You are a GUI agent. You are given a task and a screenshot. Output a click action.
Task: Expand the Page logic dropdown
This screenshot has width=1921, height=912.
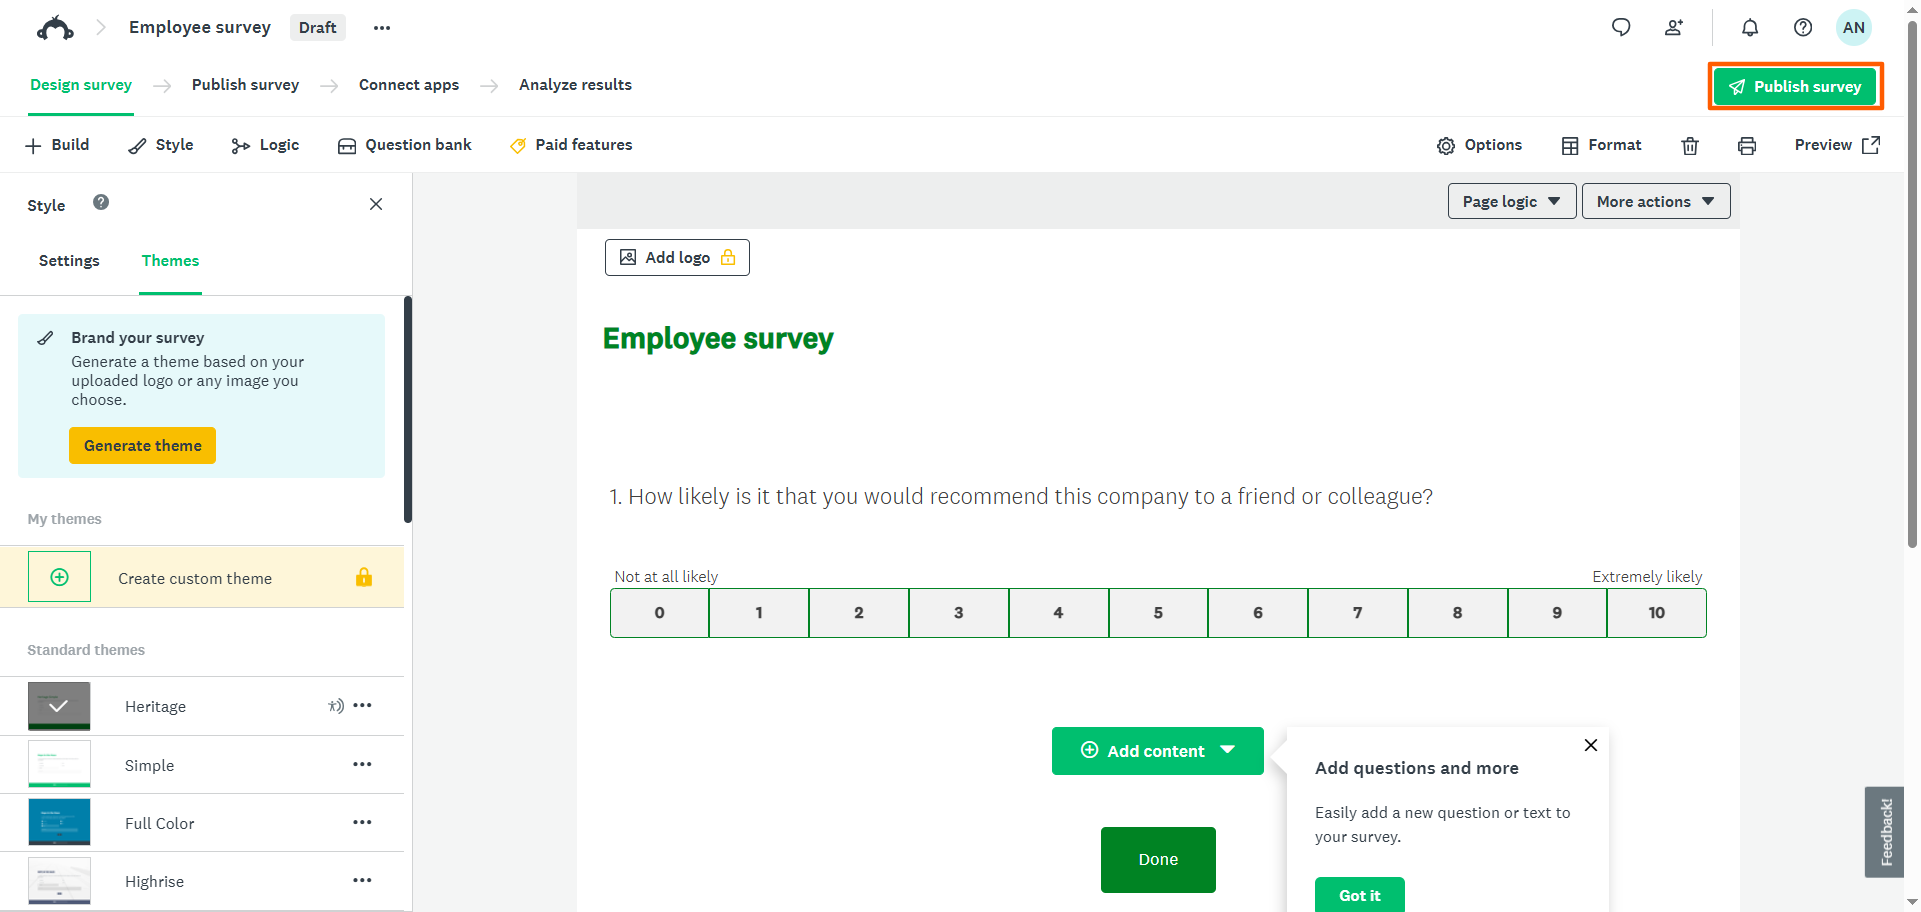pos(1512,201)
